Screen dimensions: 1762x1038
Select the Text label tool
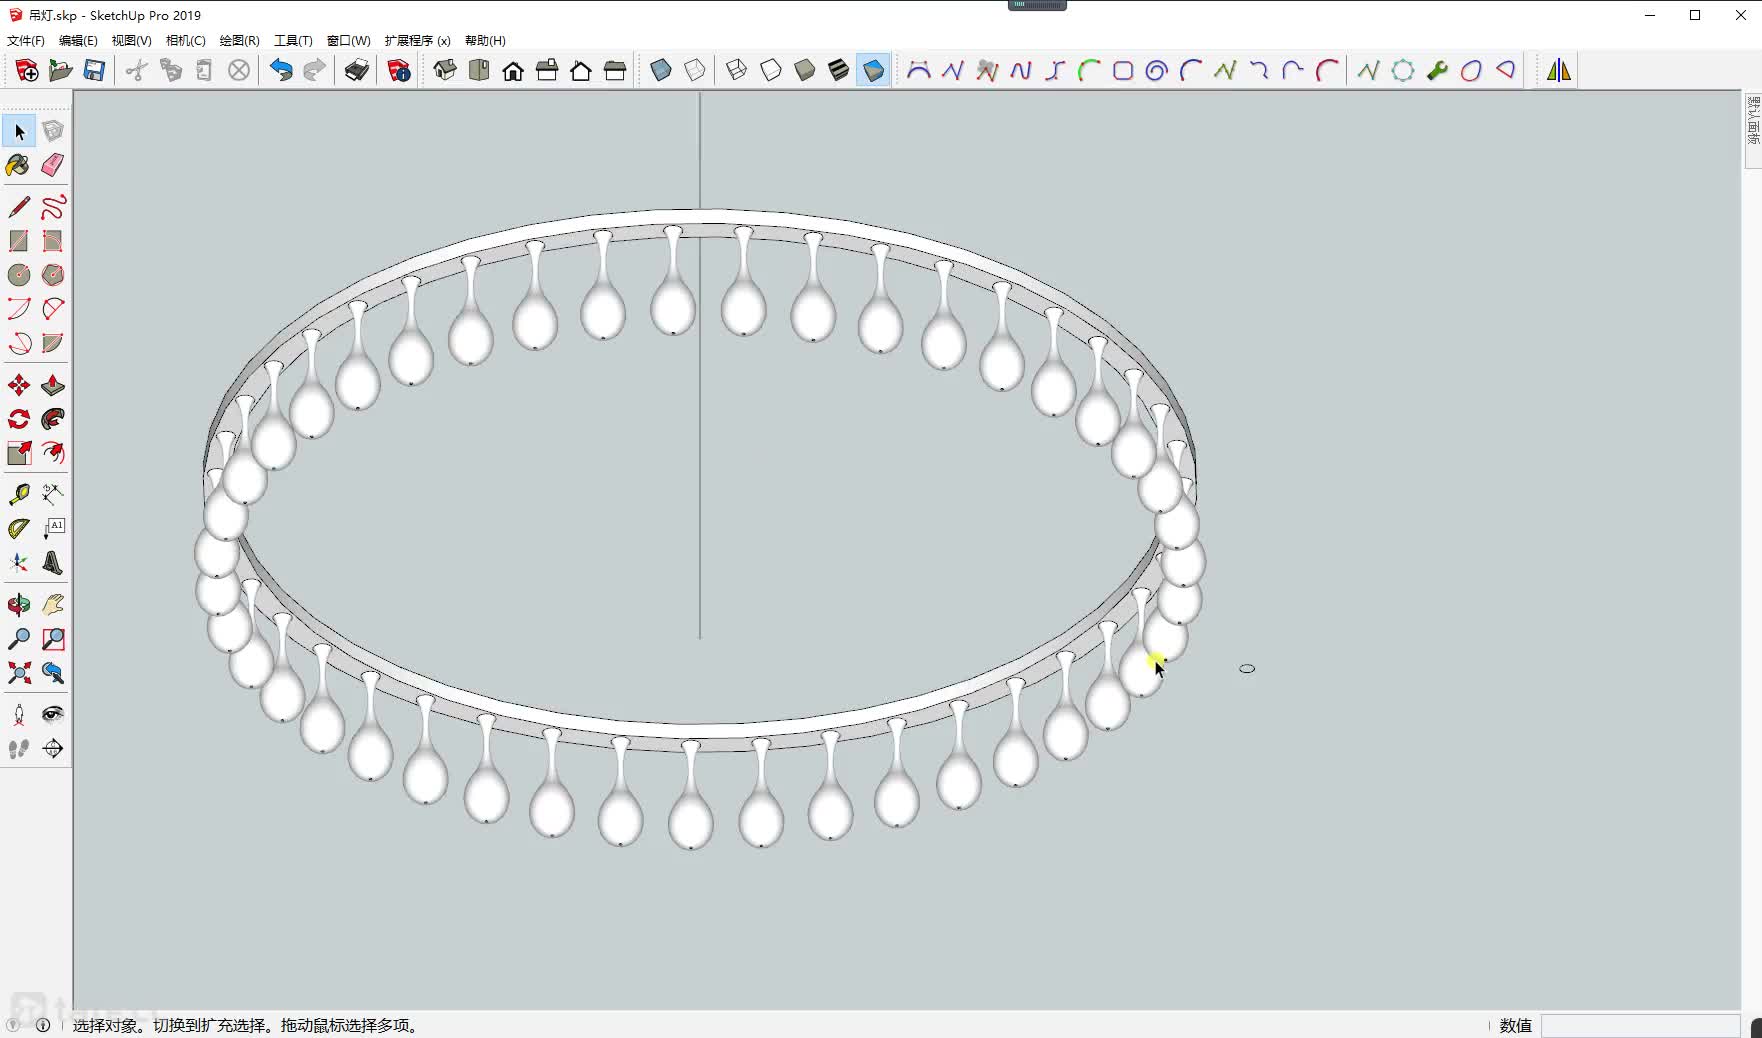click(x=53, y=529)
